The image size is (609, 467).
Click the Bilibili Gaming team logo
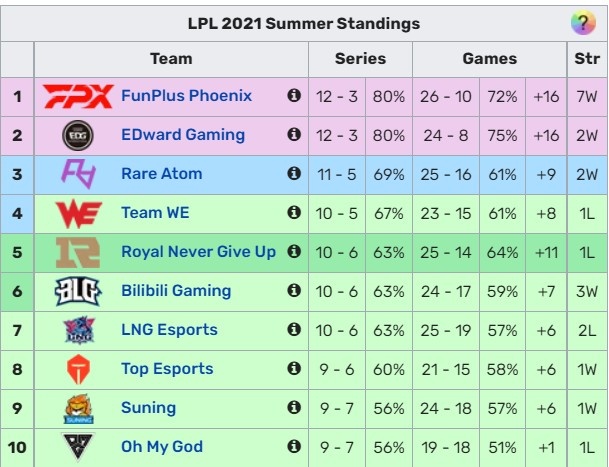tap(78, 291)
